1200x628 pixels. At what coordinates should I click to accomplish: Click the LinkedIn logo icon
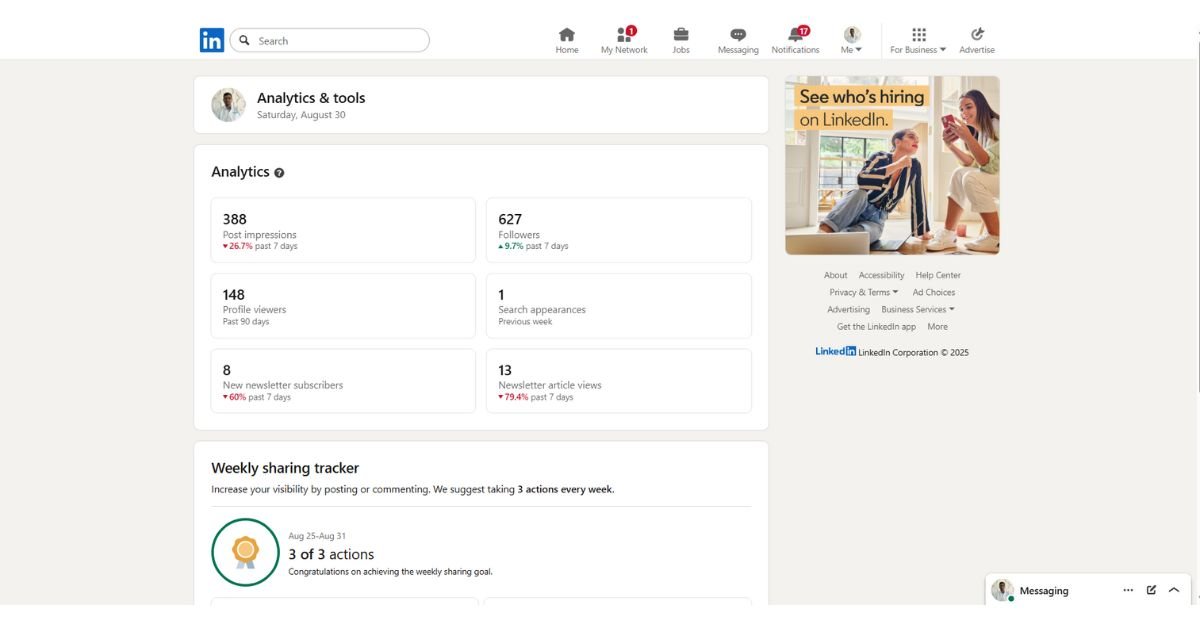212,40
